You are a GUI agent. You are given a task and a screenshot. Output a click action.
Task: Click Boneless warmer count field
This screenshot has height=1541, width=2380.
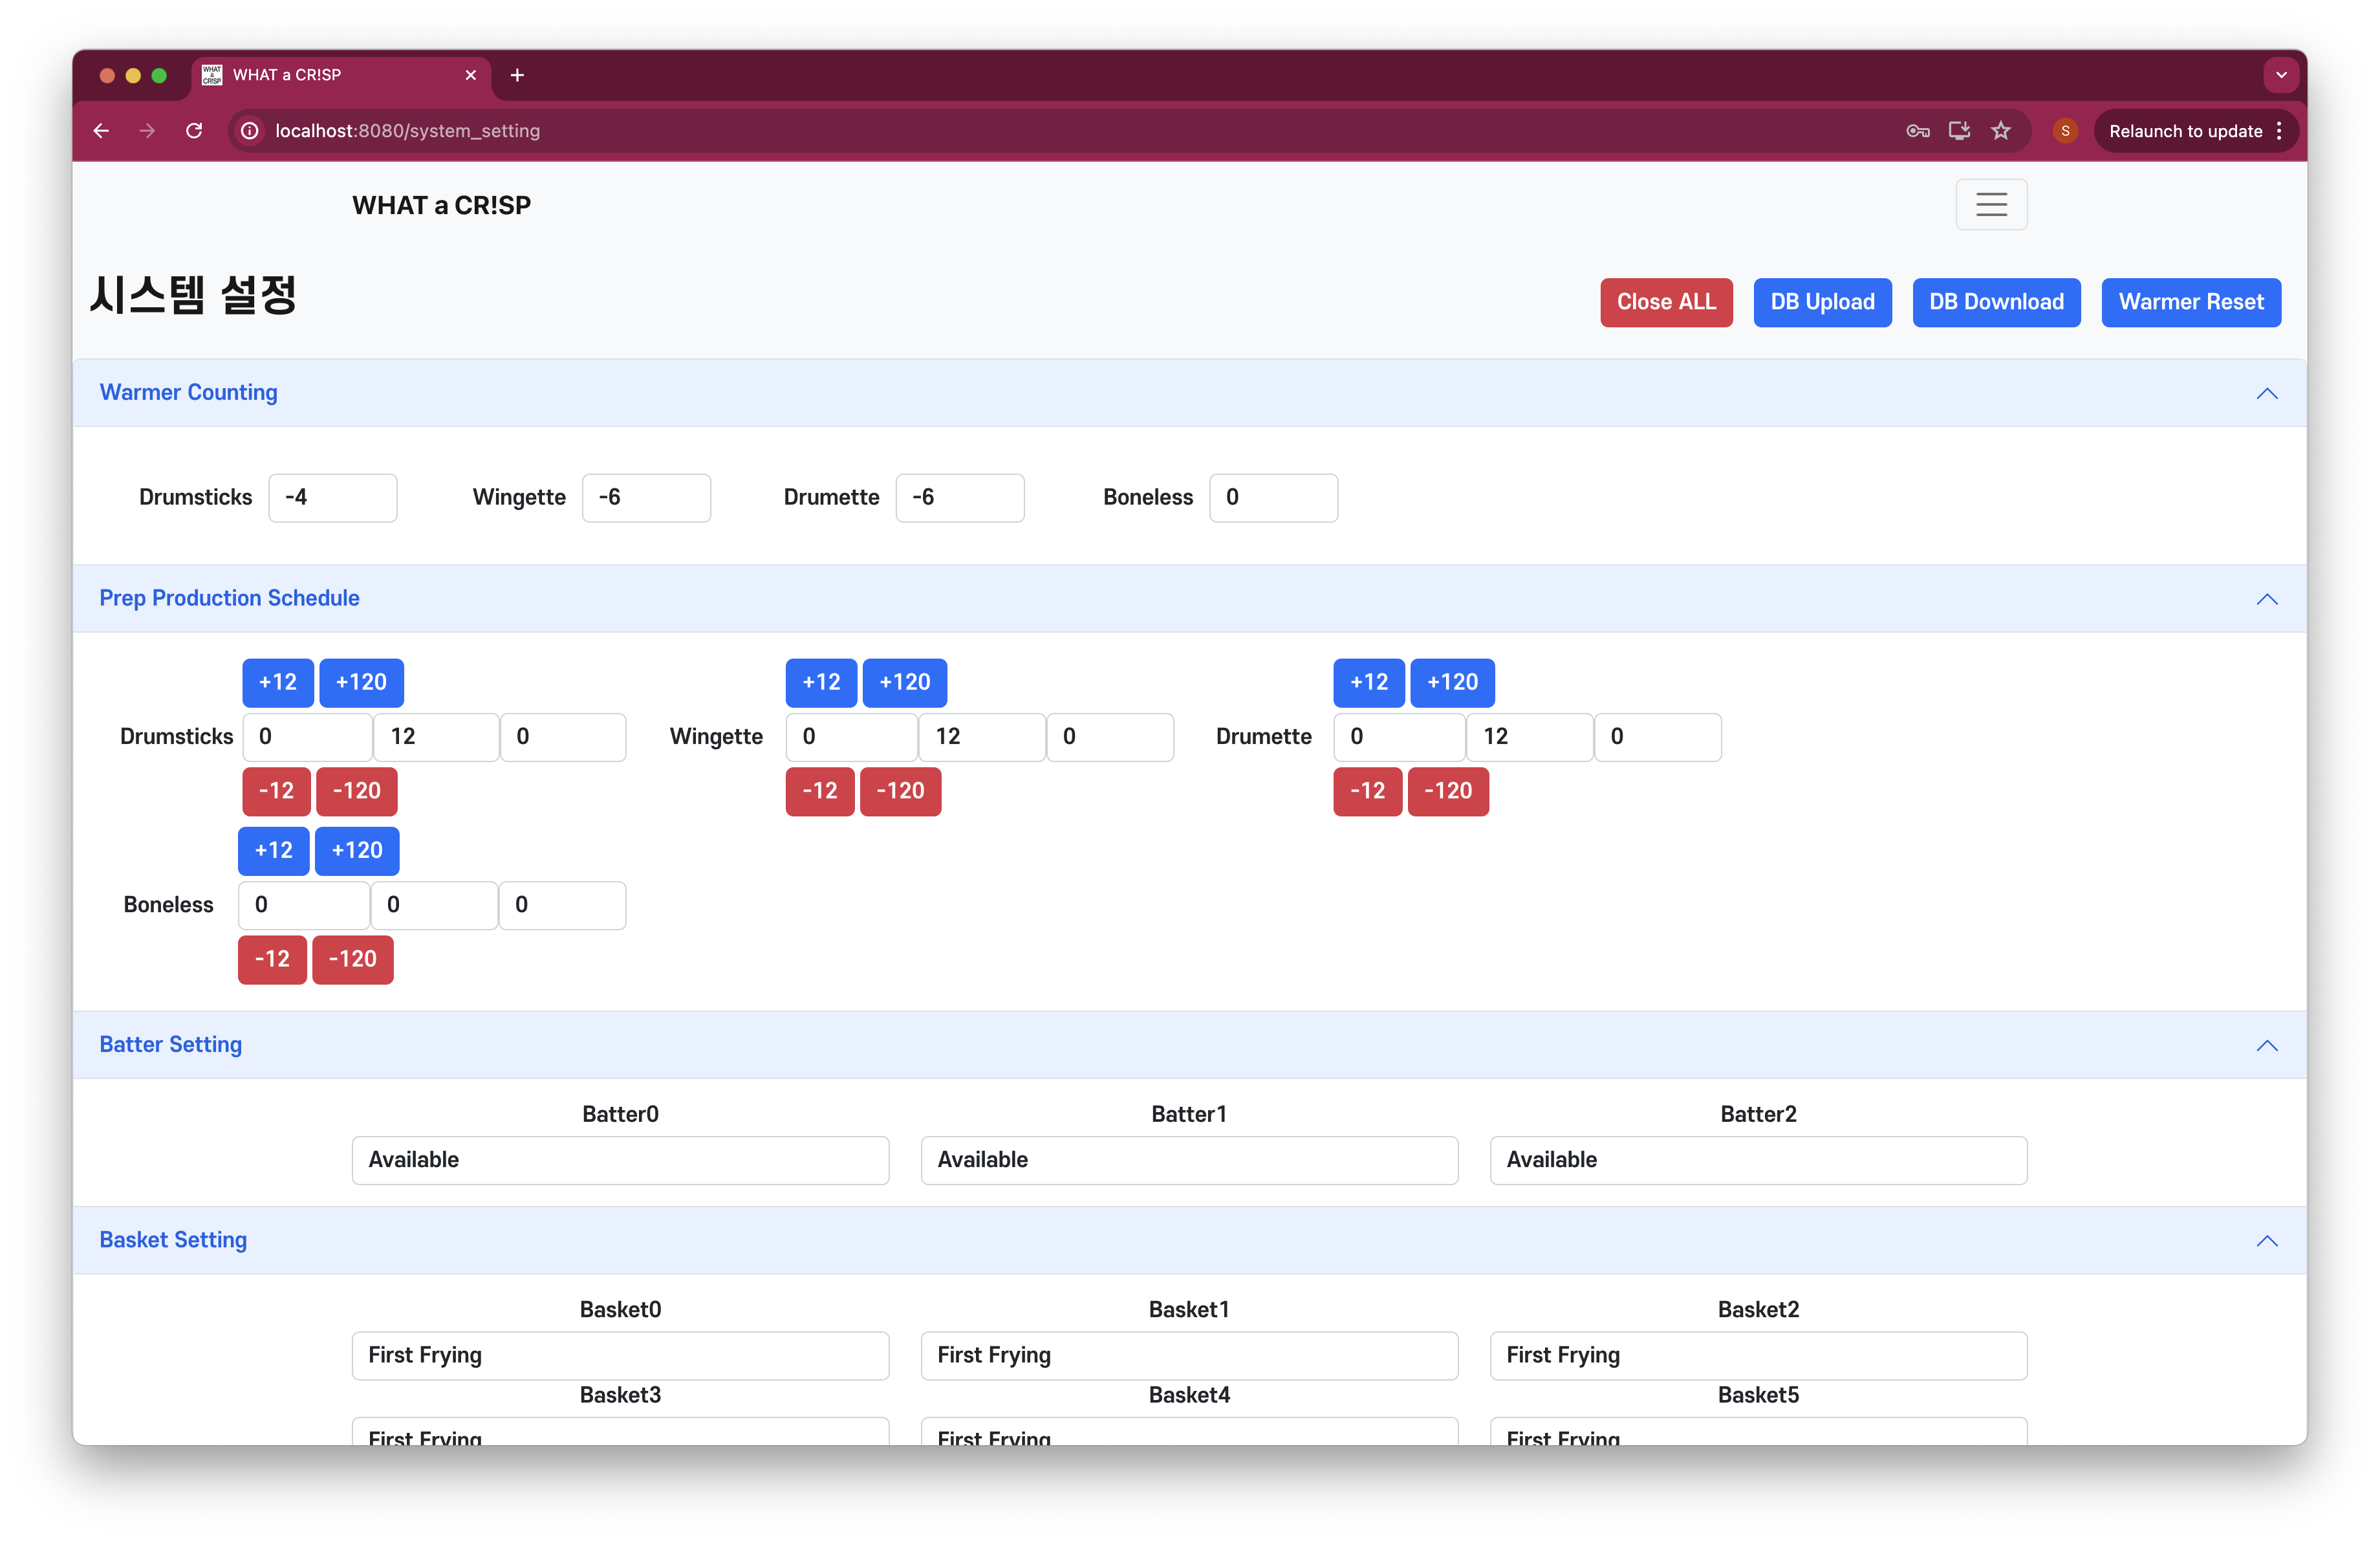[1273, 497]
